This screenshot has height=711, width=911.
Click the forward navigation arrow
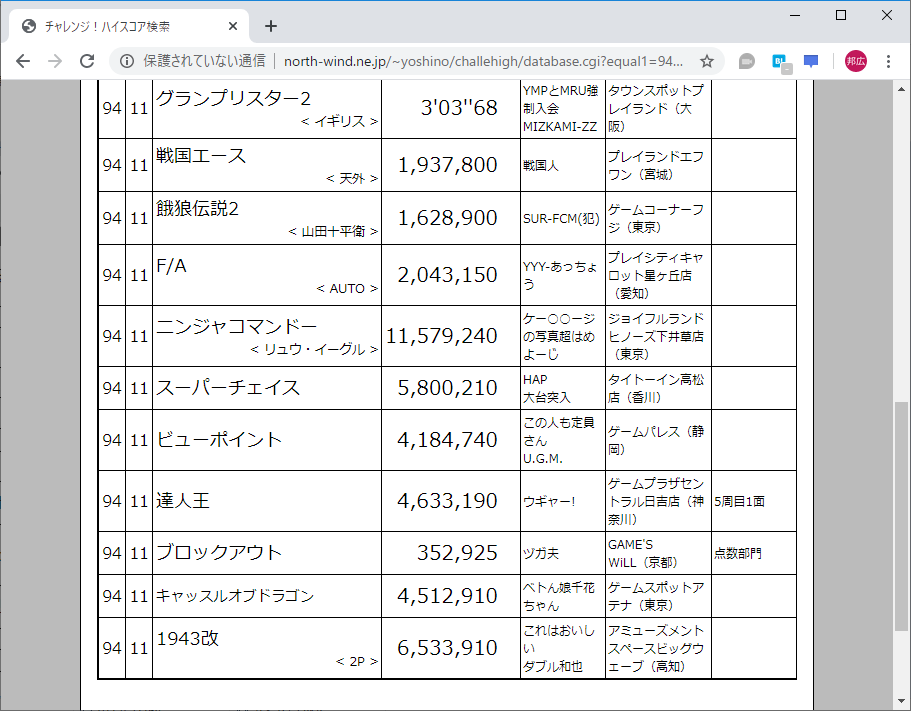(x=55, y=60)
